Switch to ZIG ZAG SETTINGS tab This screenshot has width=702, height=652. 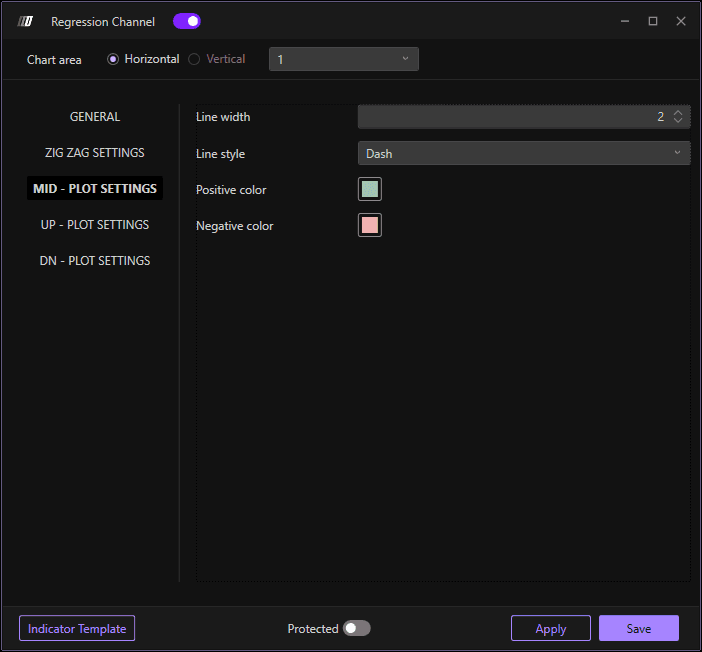coord(95,153)
